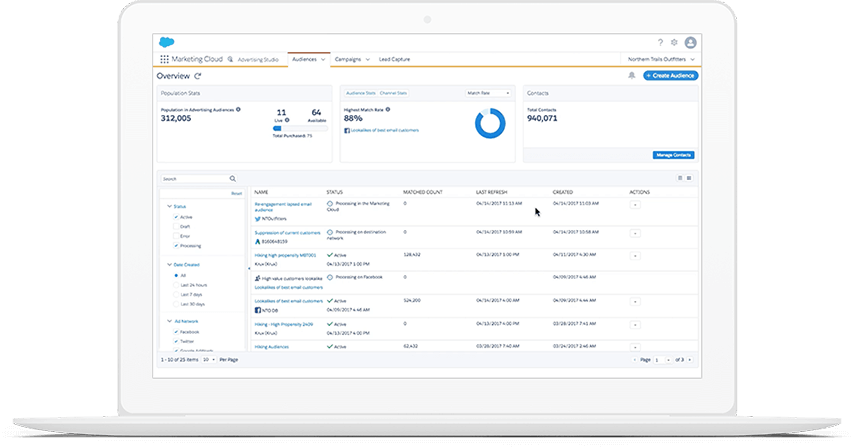Switch to the list view icon
Screen dimensions: 857x447
[680, 178]
